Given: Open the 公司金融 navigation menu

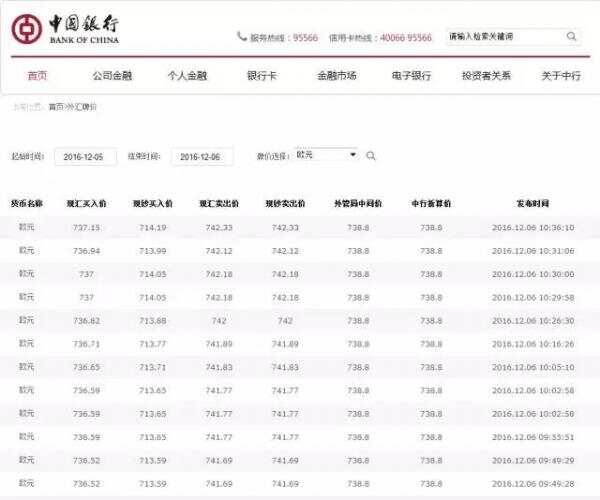Looking at the screenshot, I should (112, 76).
